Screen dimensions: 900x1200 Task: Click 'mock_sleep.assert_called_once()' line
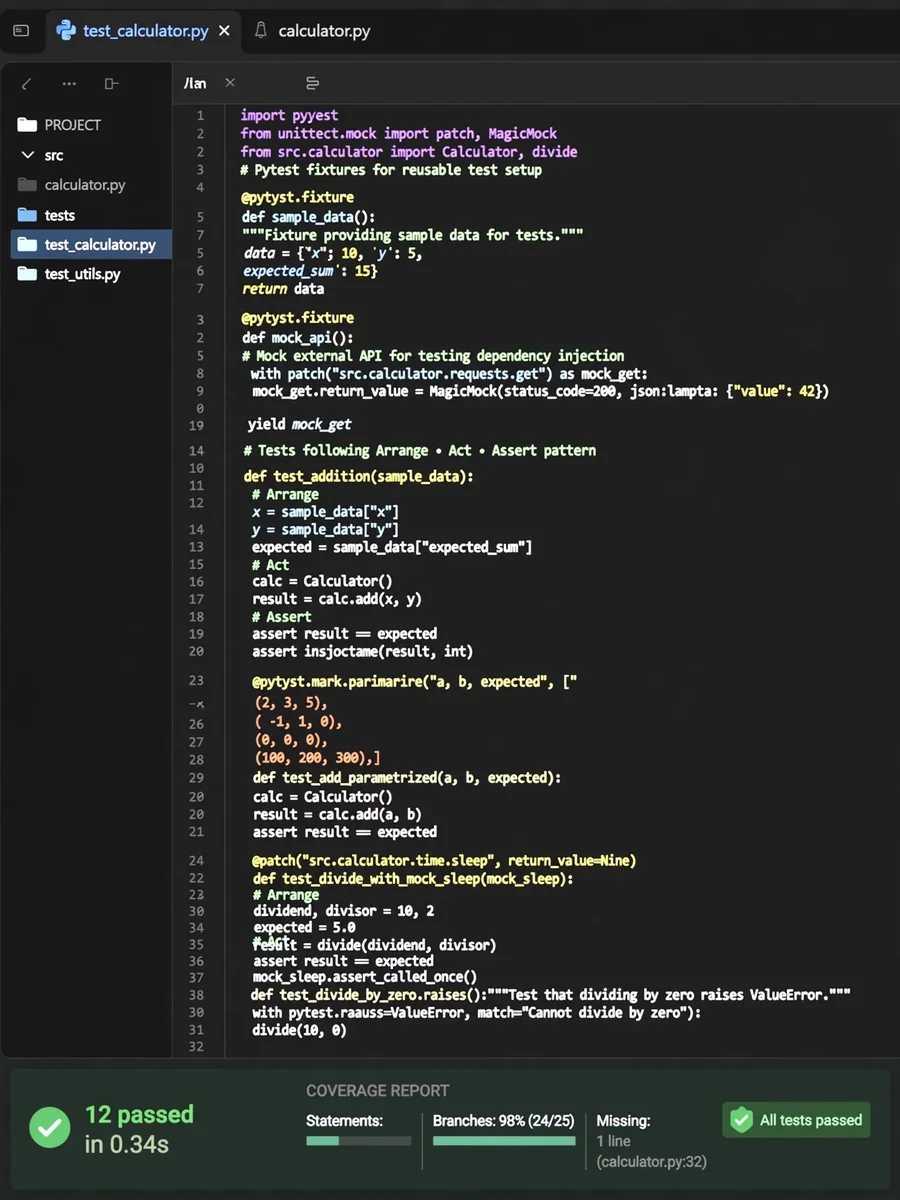[364, 977]
